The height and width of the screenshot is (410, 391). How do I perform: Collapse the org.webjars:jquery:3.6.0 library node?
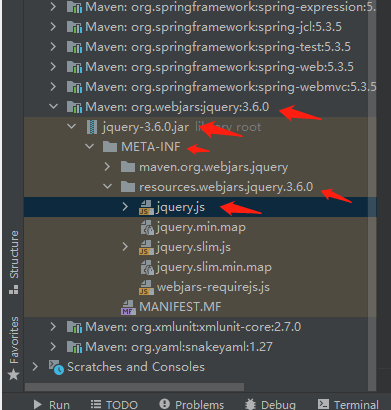pyautogui.click(x=53, y=107)
